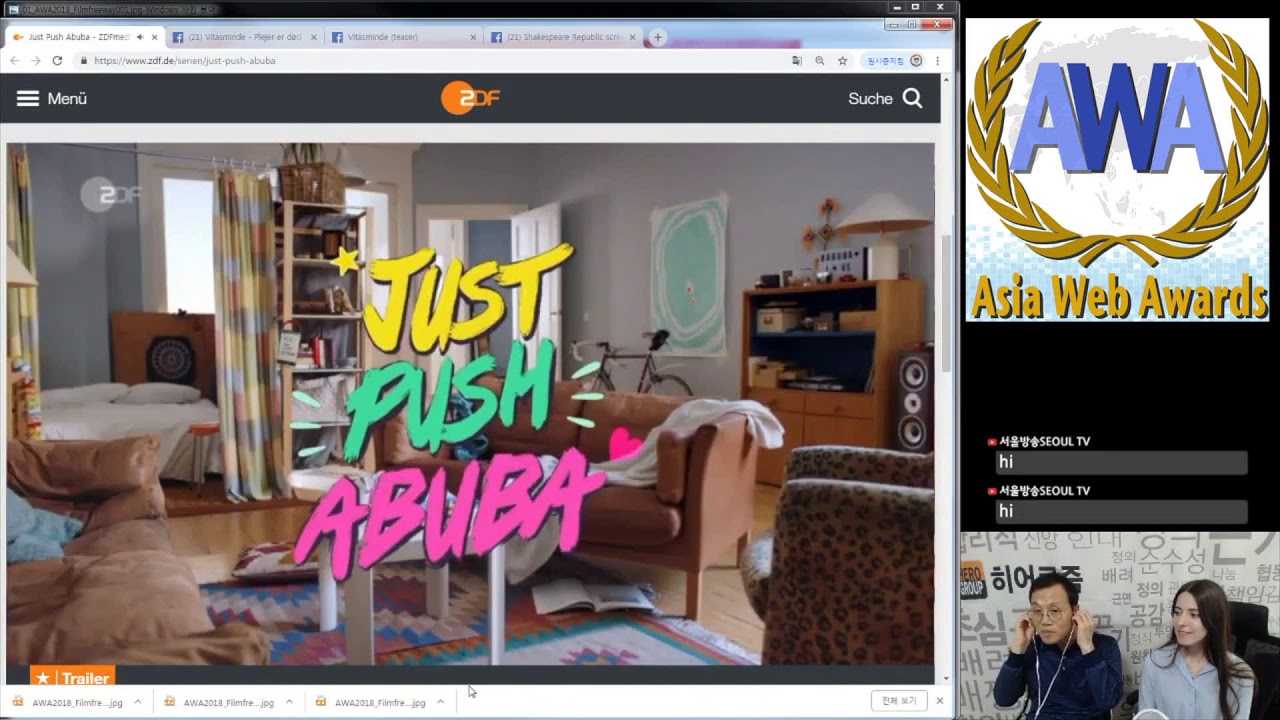The image size is (1280, 720).
Task: Click the Suche text in ZDF header
Action: point(870,98)
